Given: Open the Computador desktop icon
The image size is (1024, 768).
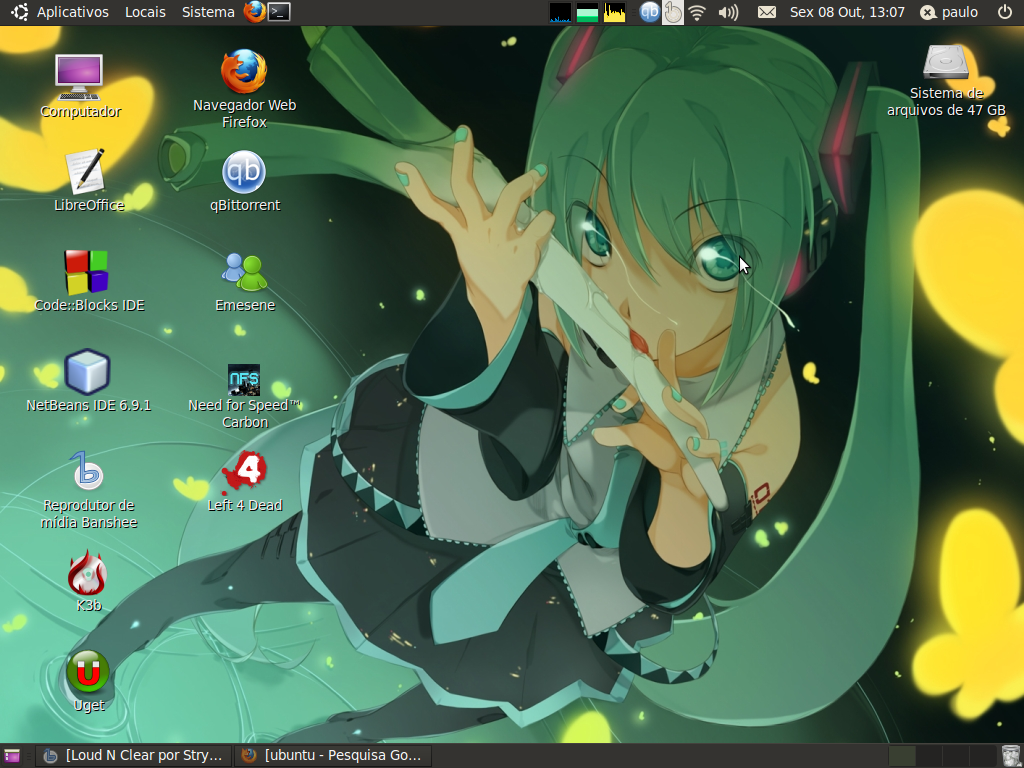Looking at the screenshot, I should [x=79, y=77].
